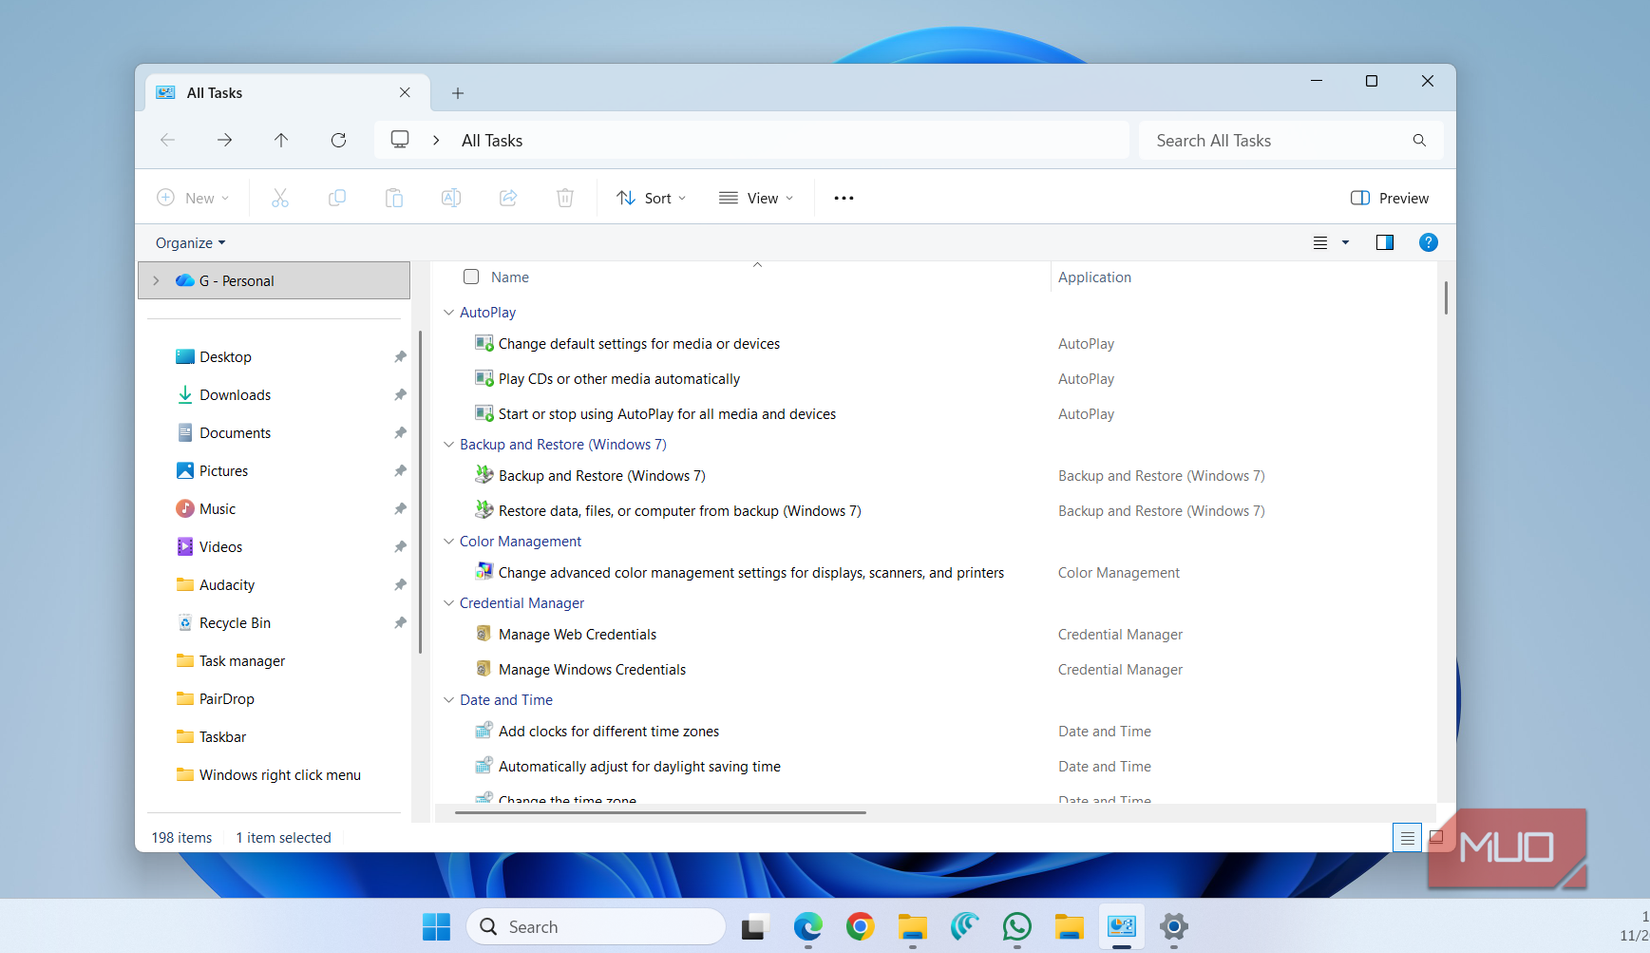The height and width of the screenshot is (953, 1650).
Task: Collapse the AutoPlay group
Action: click(448, 312)
